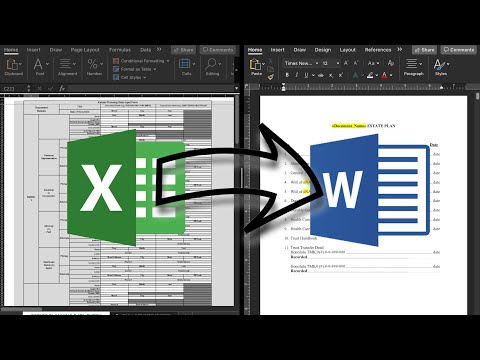480x360 pixels.
Task: Switch to Excel Draw tab
Action: pos(56,50)
